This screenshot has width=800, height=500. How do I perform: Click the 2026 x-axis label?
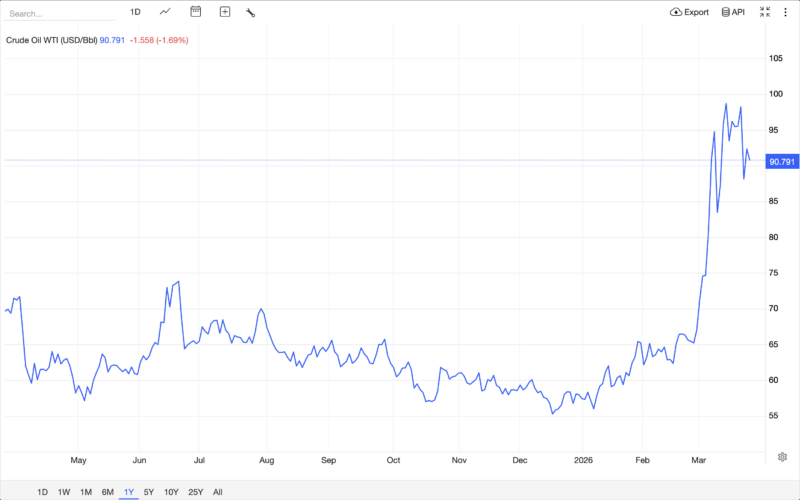click(x=583, y=460)
